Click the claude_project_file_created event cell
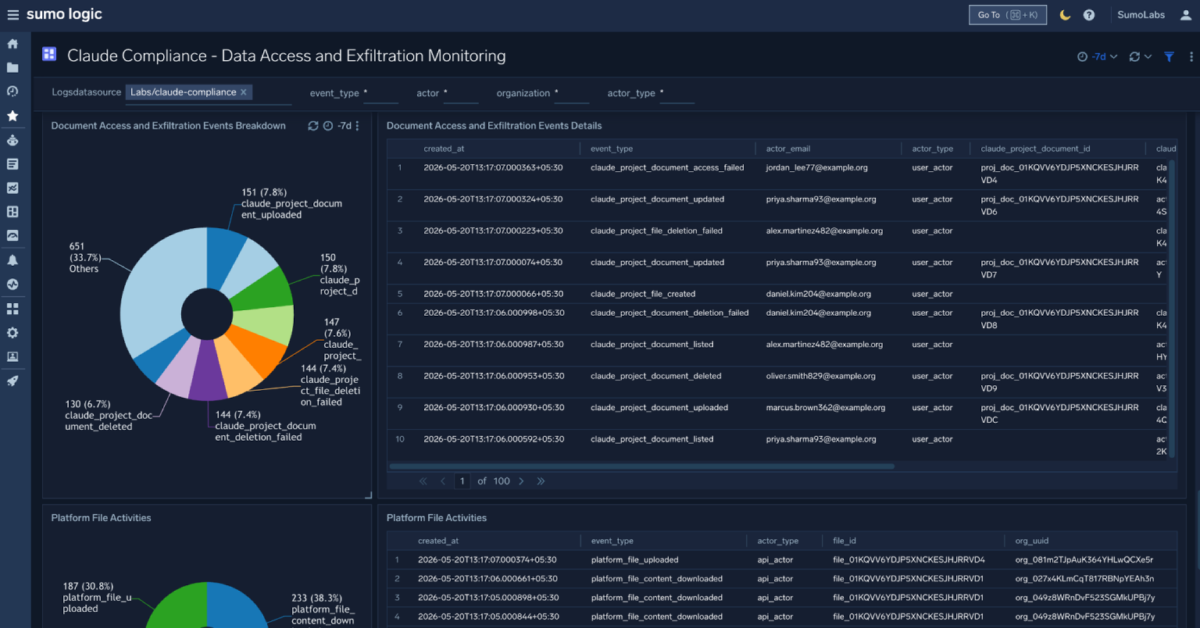This screenshot has width=1200, height=628. (643, 294)
